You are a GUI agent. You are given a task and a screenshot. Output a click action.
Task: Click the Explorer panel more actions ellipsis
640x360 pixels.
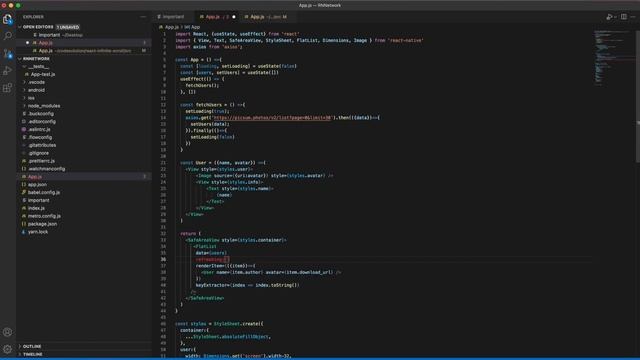[143, 17]
